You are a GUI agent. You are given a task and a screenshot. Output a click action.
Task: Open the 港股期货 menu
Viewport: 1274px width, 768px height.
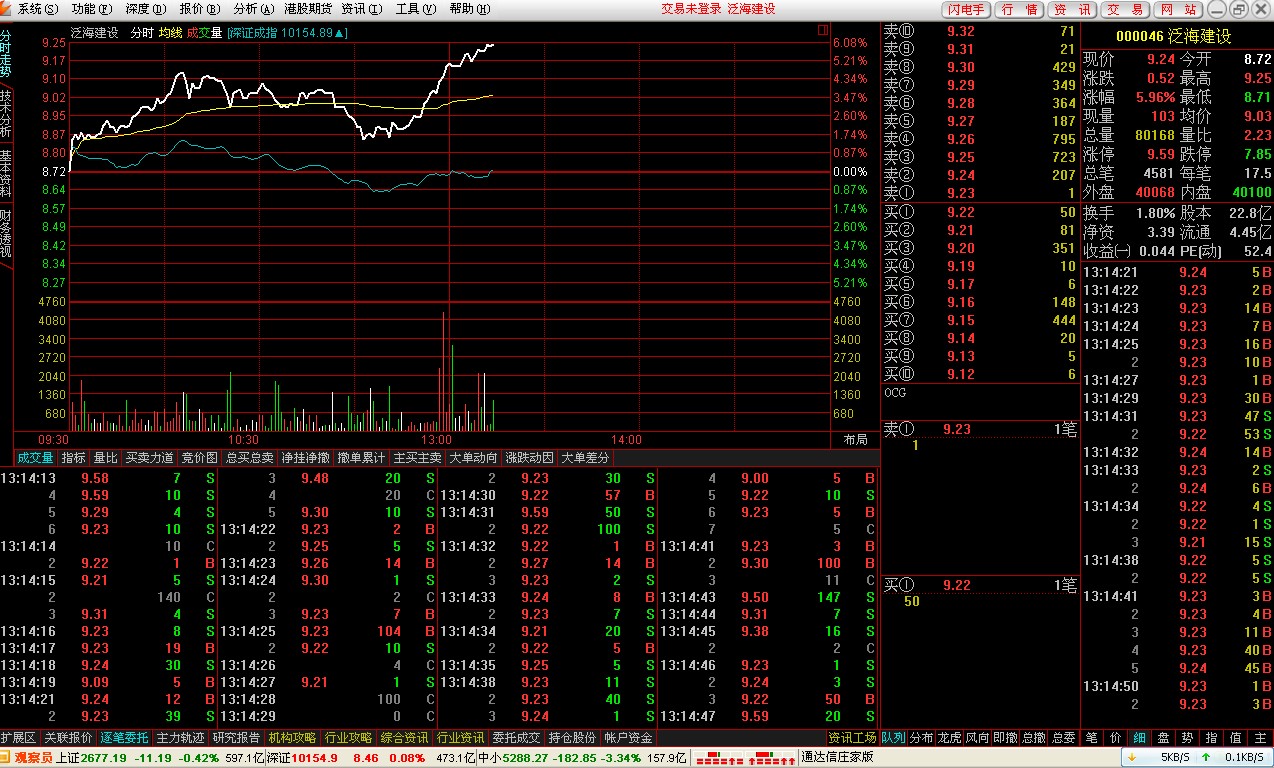tap(309, 9)
